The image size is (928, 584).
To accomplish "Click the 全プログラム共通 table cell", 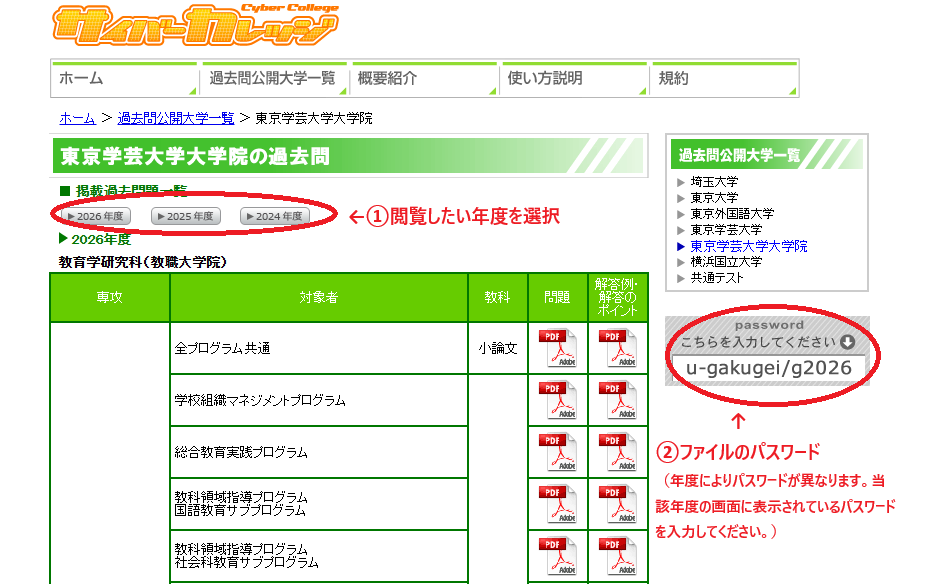I will pos(319,348).
